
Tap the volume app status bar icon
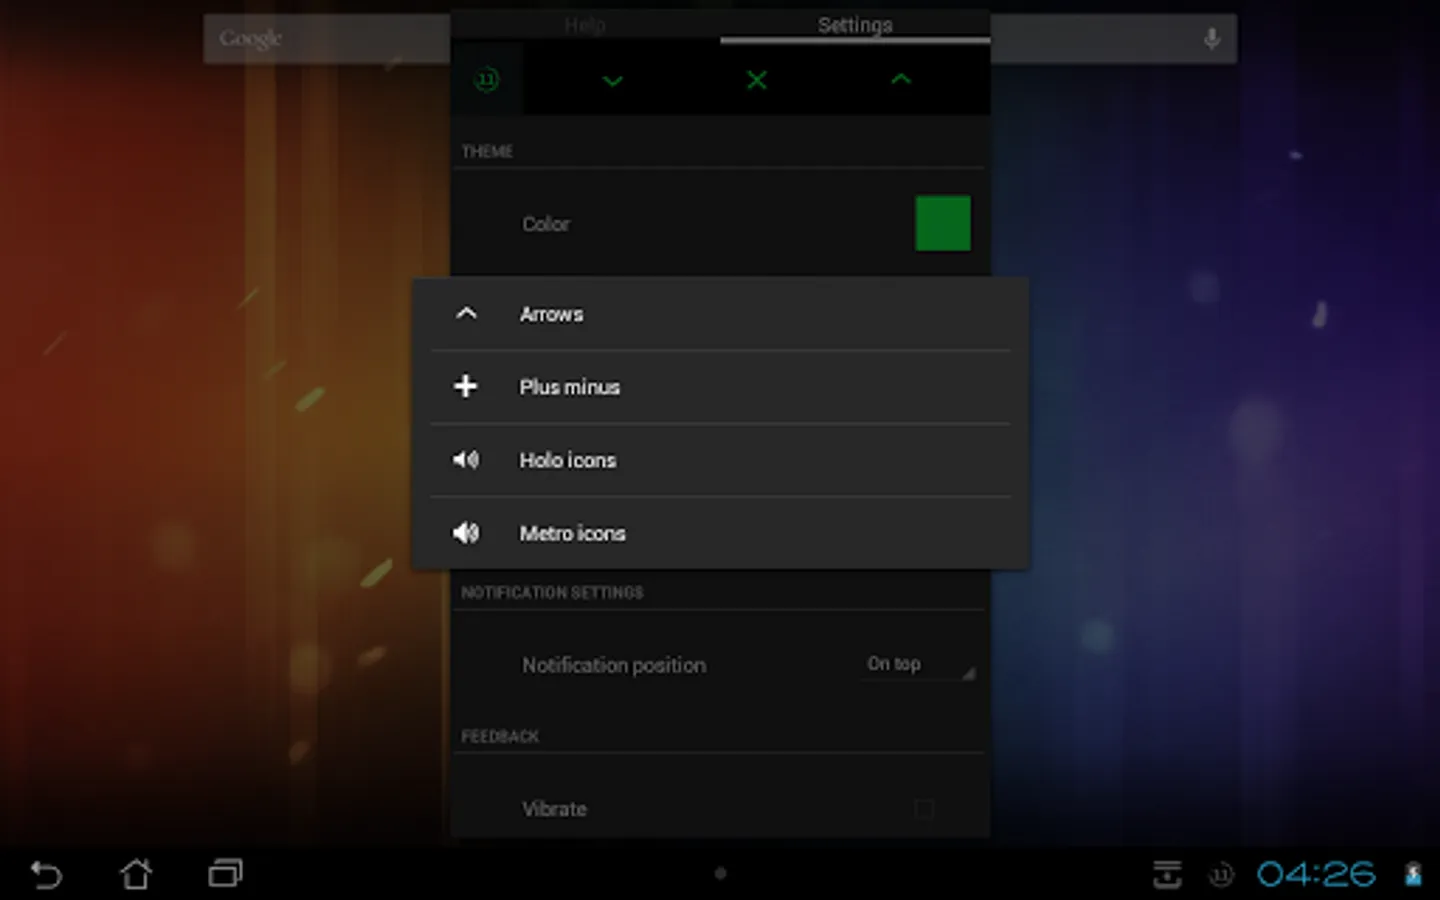pyautogui.click(x=1221, y=875)
